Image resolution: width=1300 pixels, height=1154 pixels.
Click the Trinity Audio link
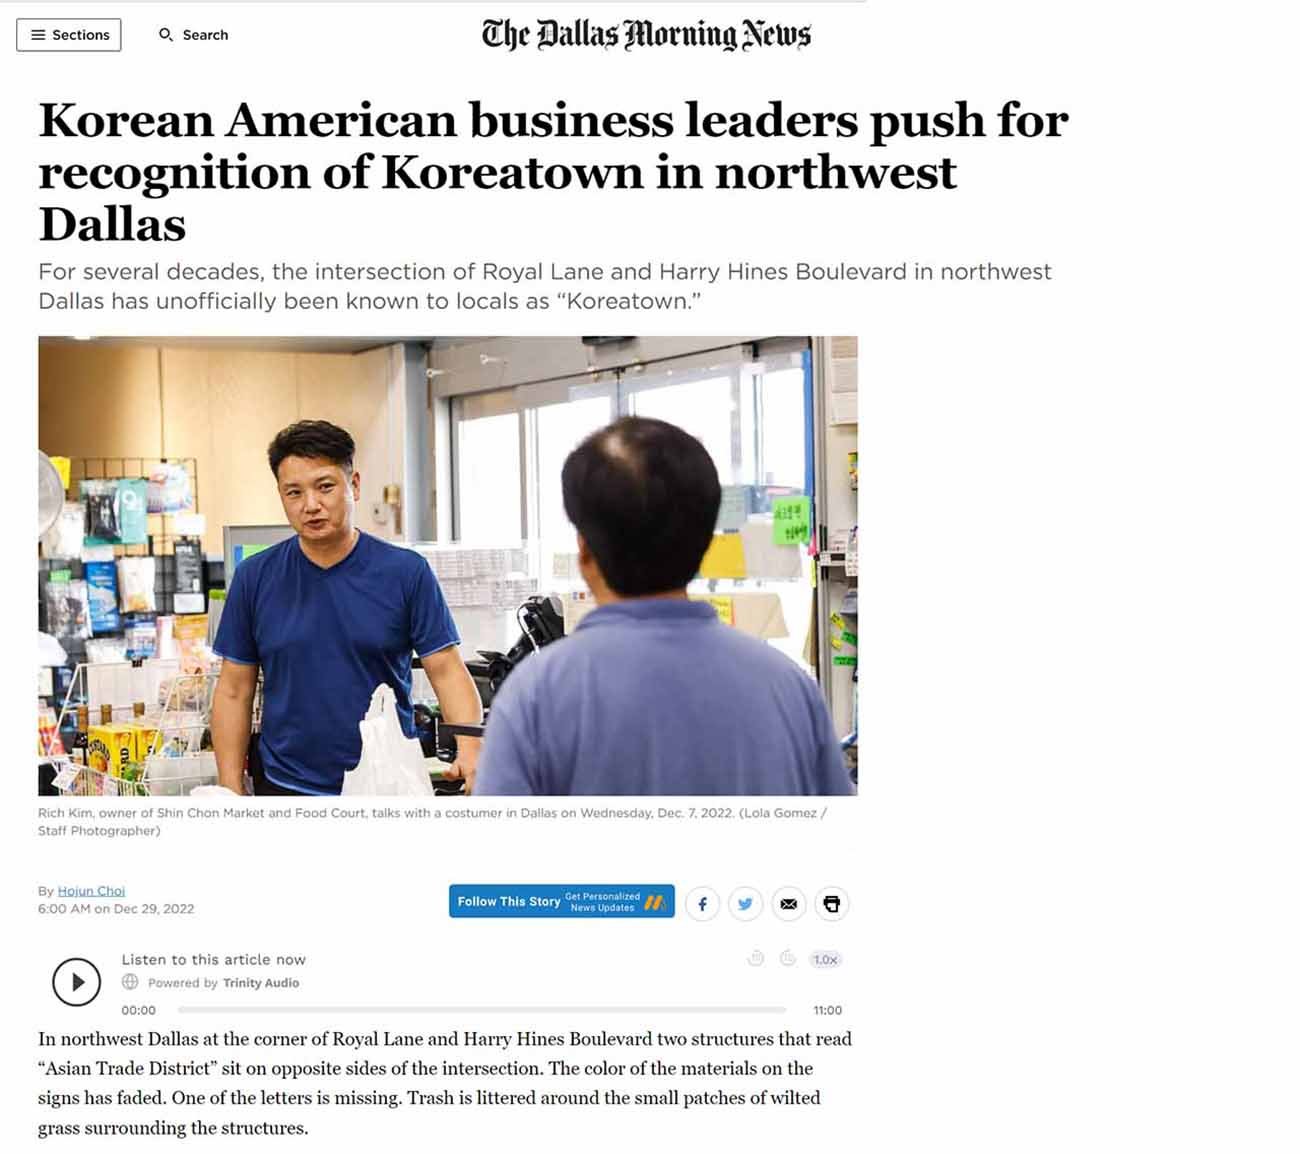[x=261, y=983]
